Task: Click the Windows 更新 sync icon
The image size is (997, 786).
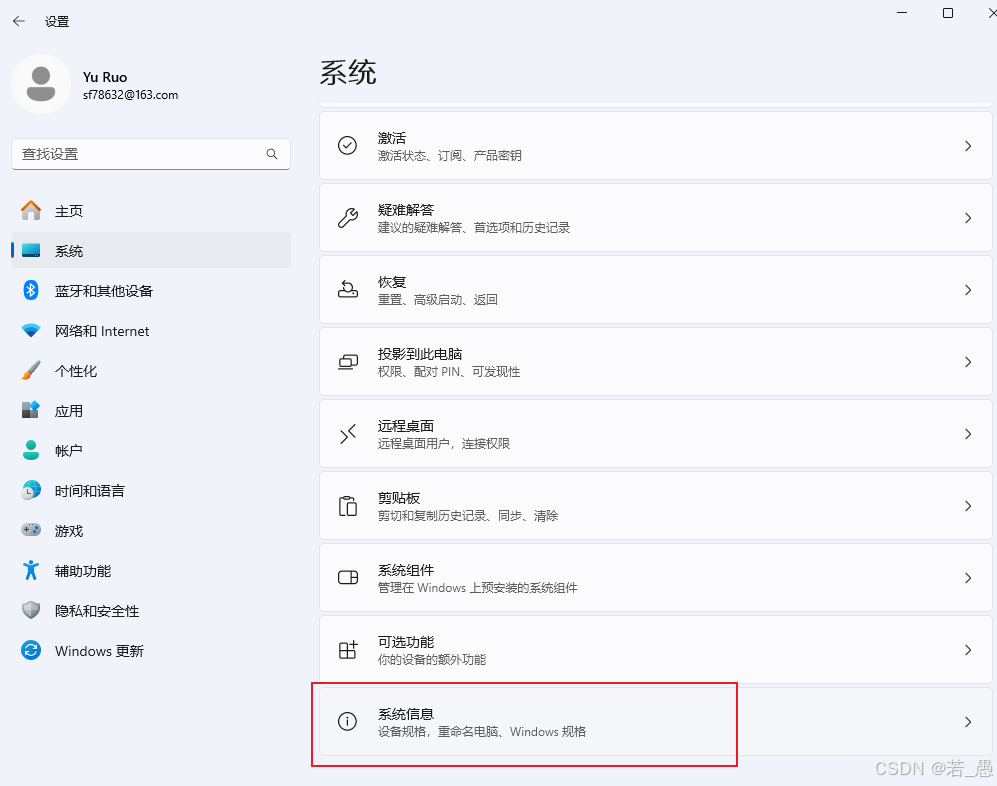Action: pos(31,651)
